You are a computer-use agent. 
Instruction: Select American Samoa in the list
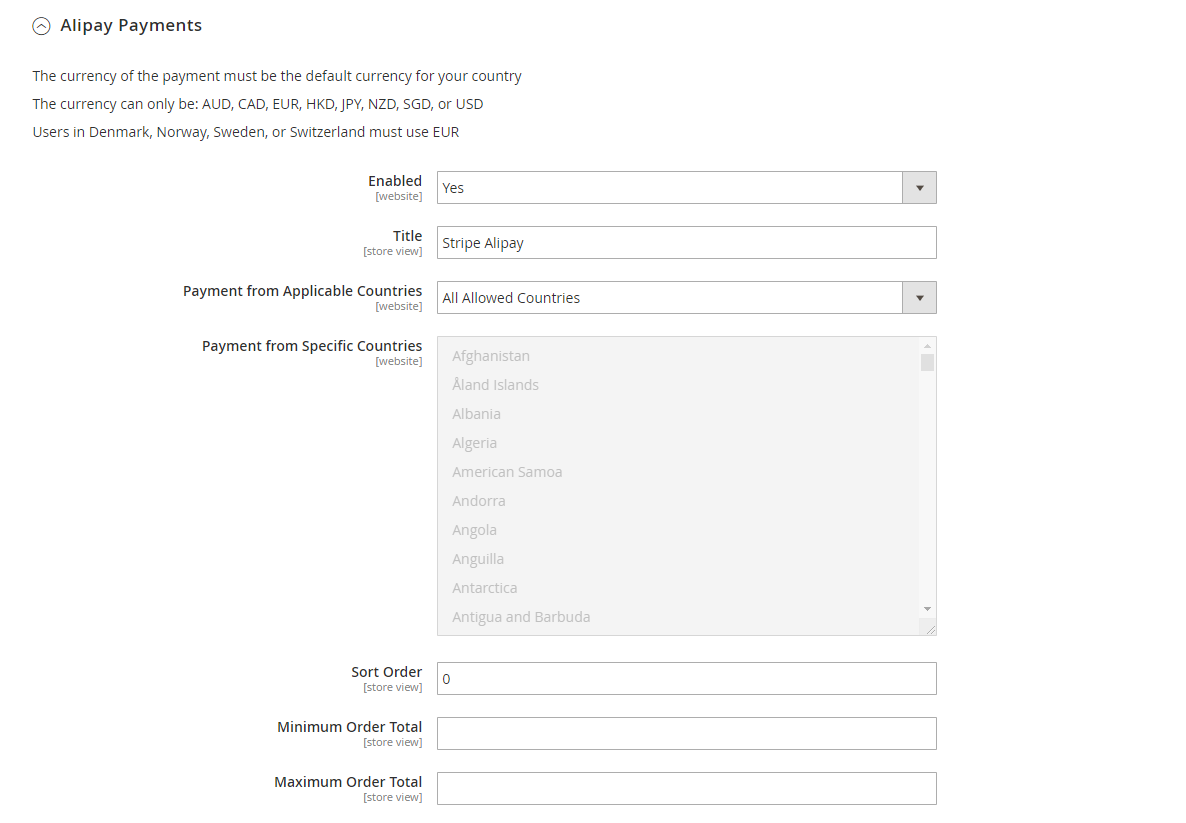click(x=507, y=472)
